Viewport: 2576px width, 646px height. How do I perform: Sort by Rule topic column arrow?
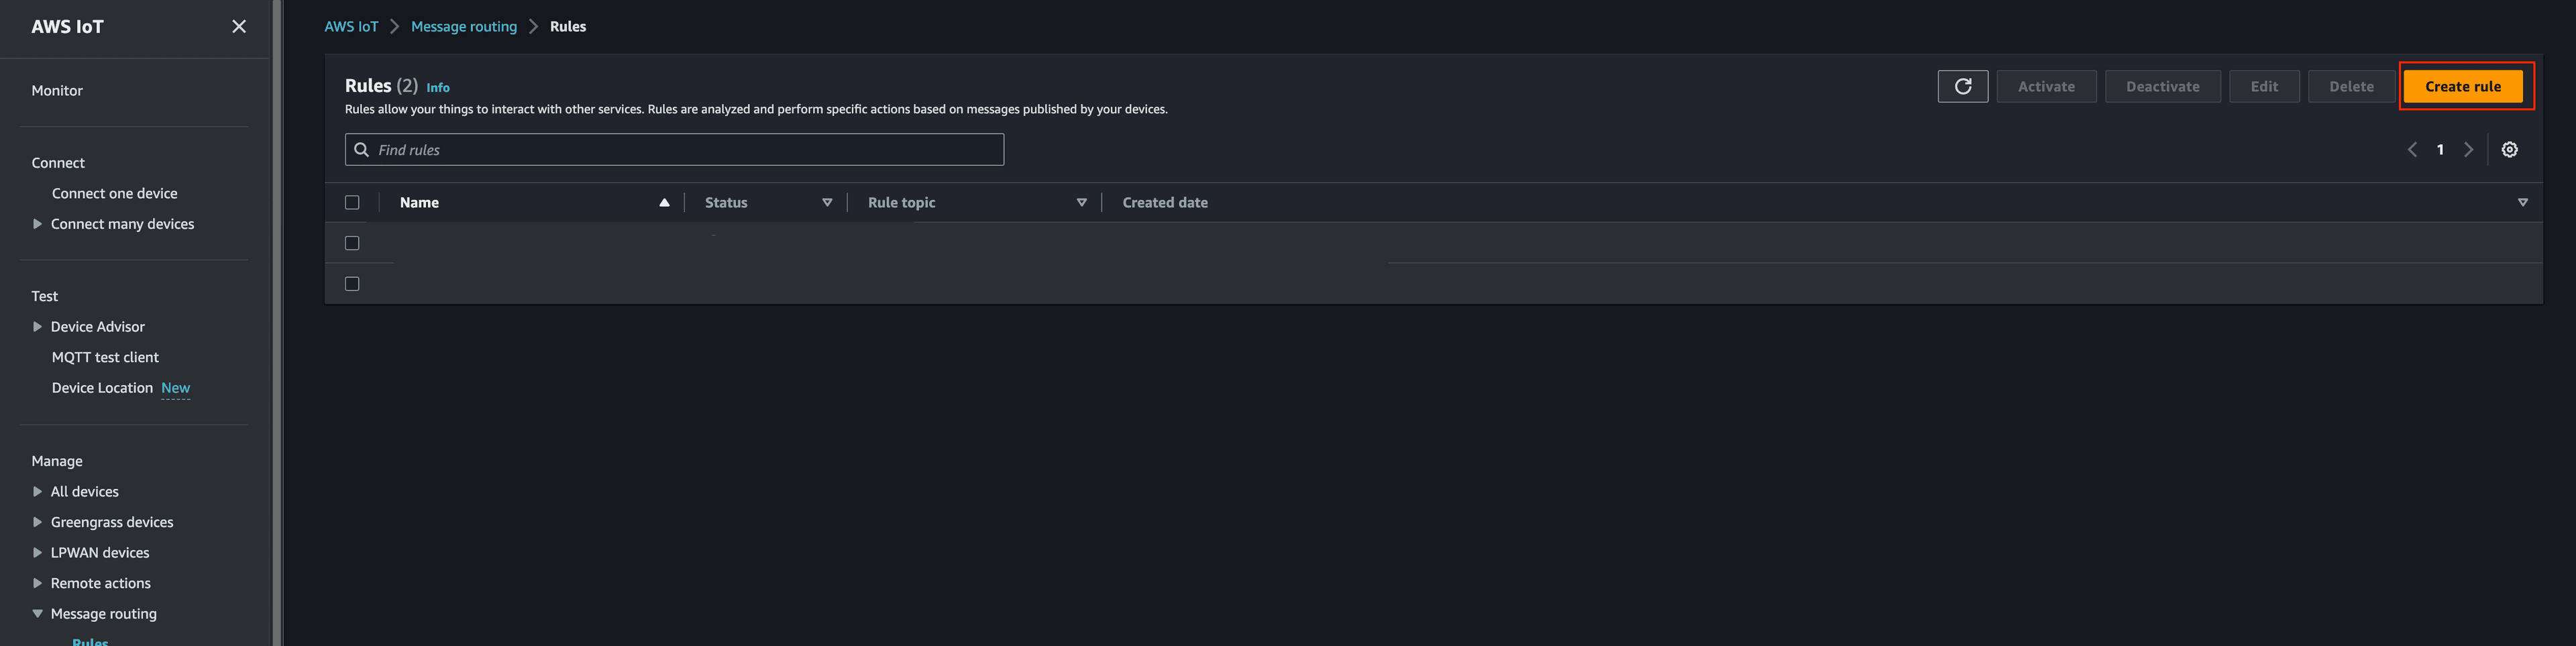pos(1081,202)
